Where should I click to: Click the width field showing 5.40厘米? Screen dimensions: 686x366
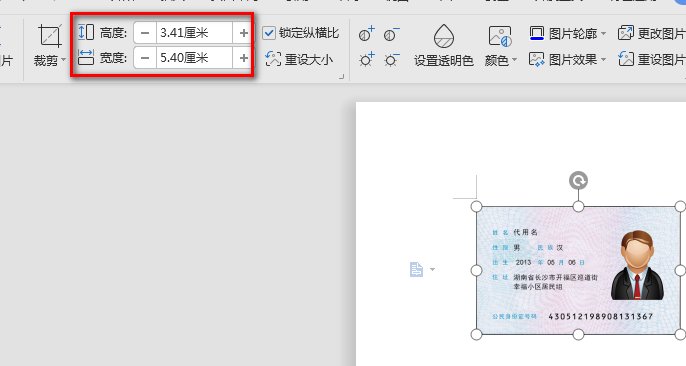(194, 58)
